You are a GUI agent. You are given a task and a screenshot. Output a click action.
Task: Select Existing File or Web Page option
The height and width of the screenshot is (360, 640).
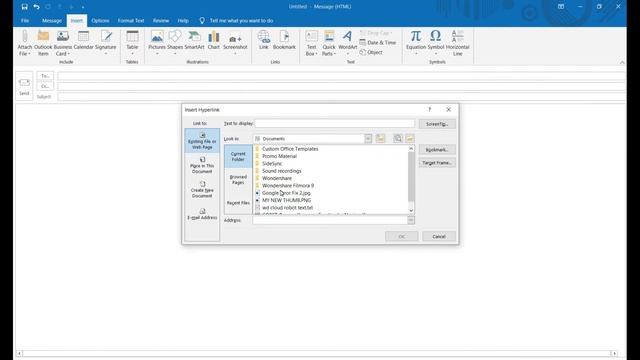pyautogui.click(x=202, y=140)
